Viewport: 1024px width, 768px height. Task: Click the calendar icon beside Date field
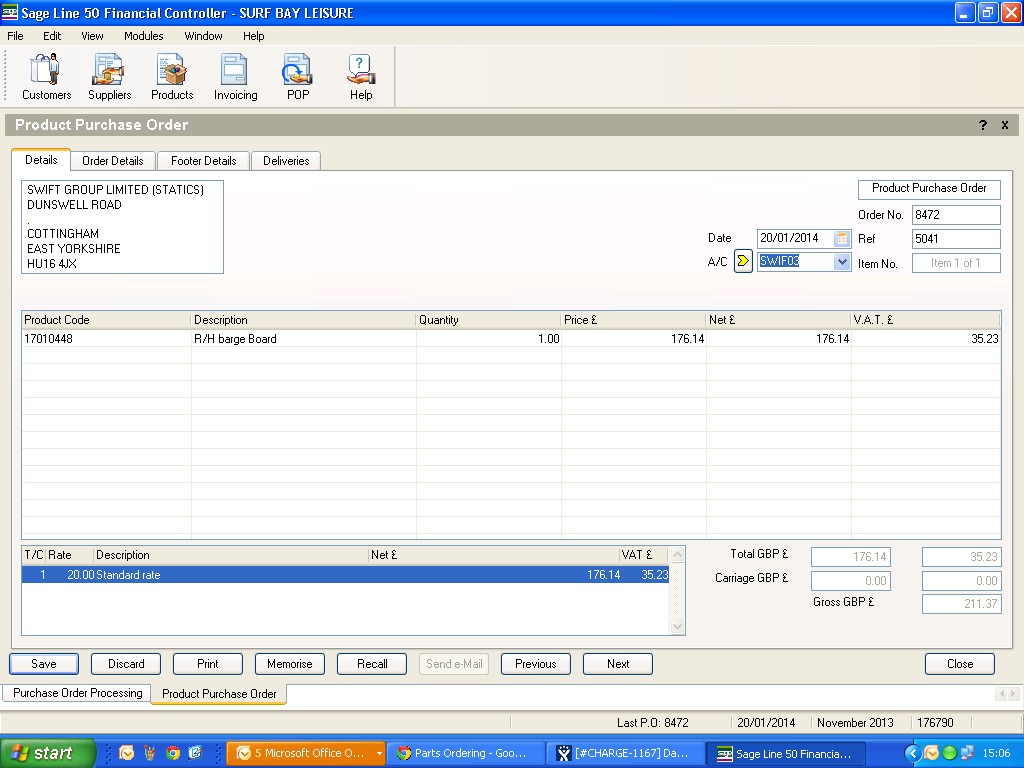point(842,238)
